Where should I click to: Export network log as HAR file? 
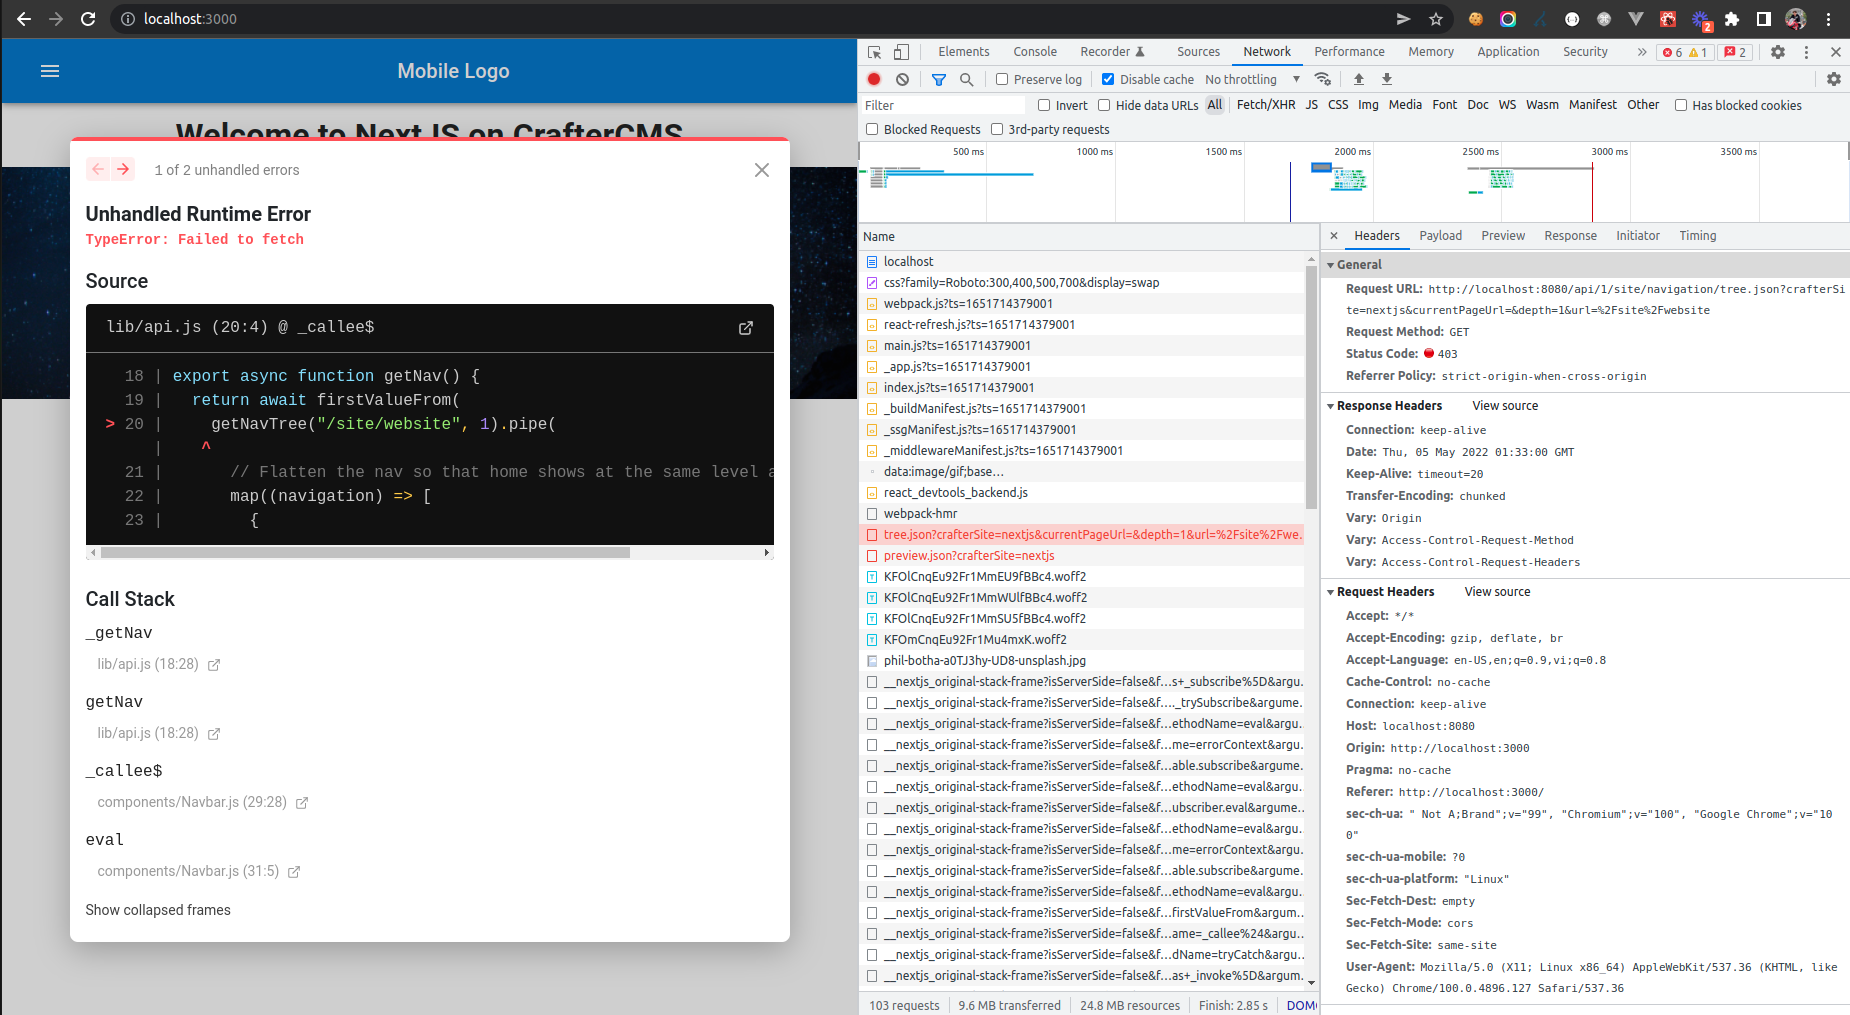(x=1387, y=79)
